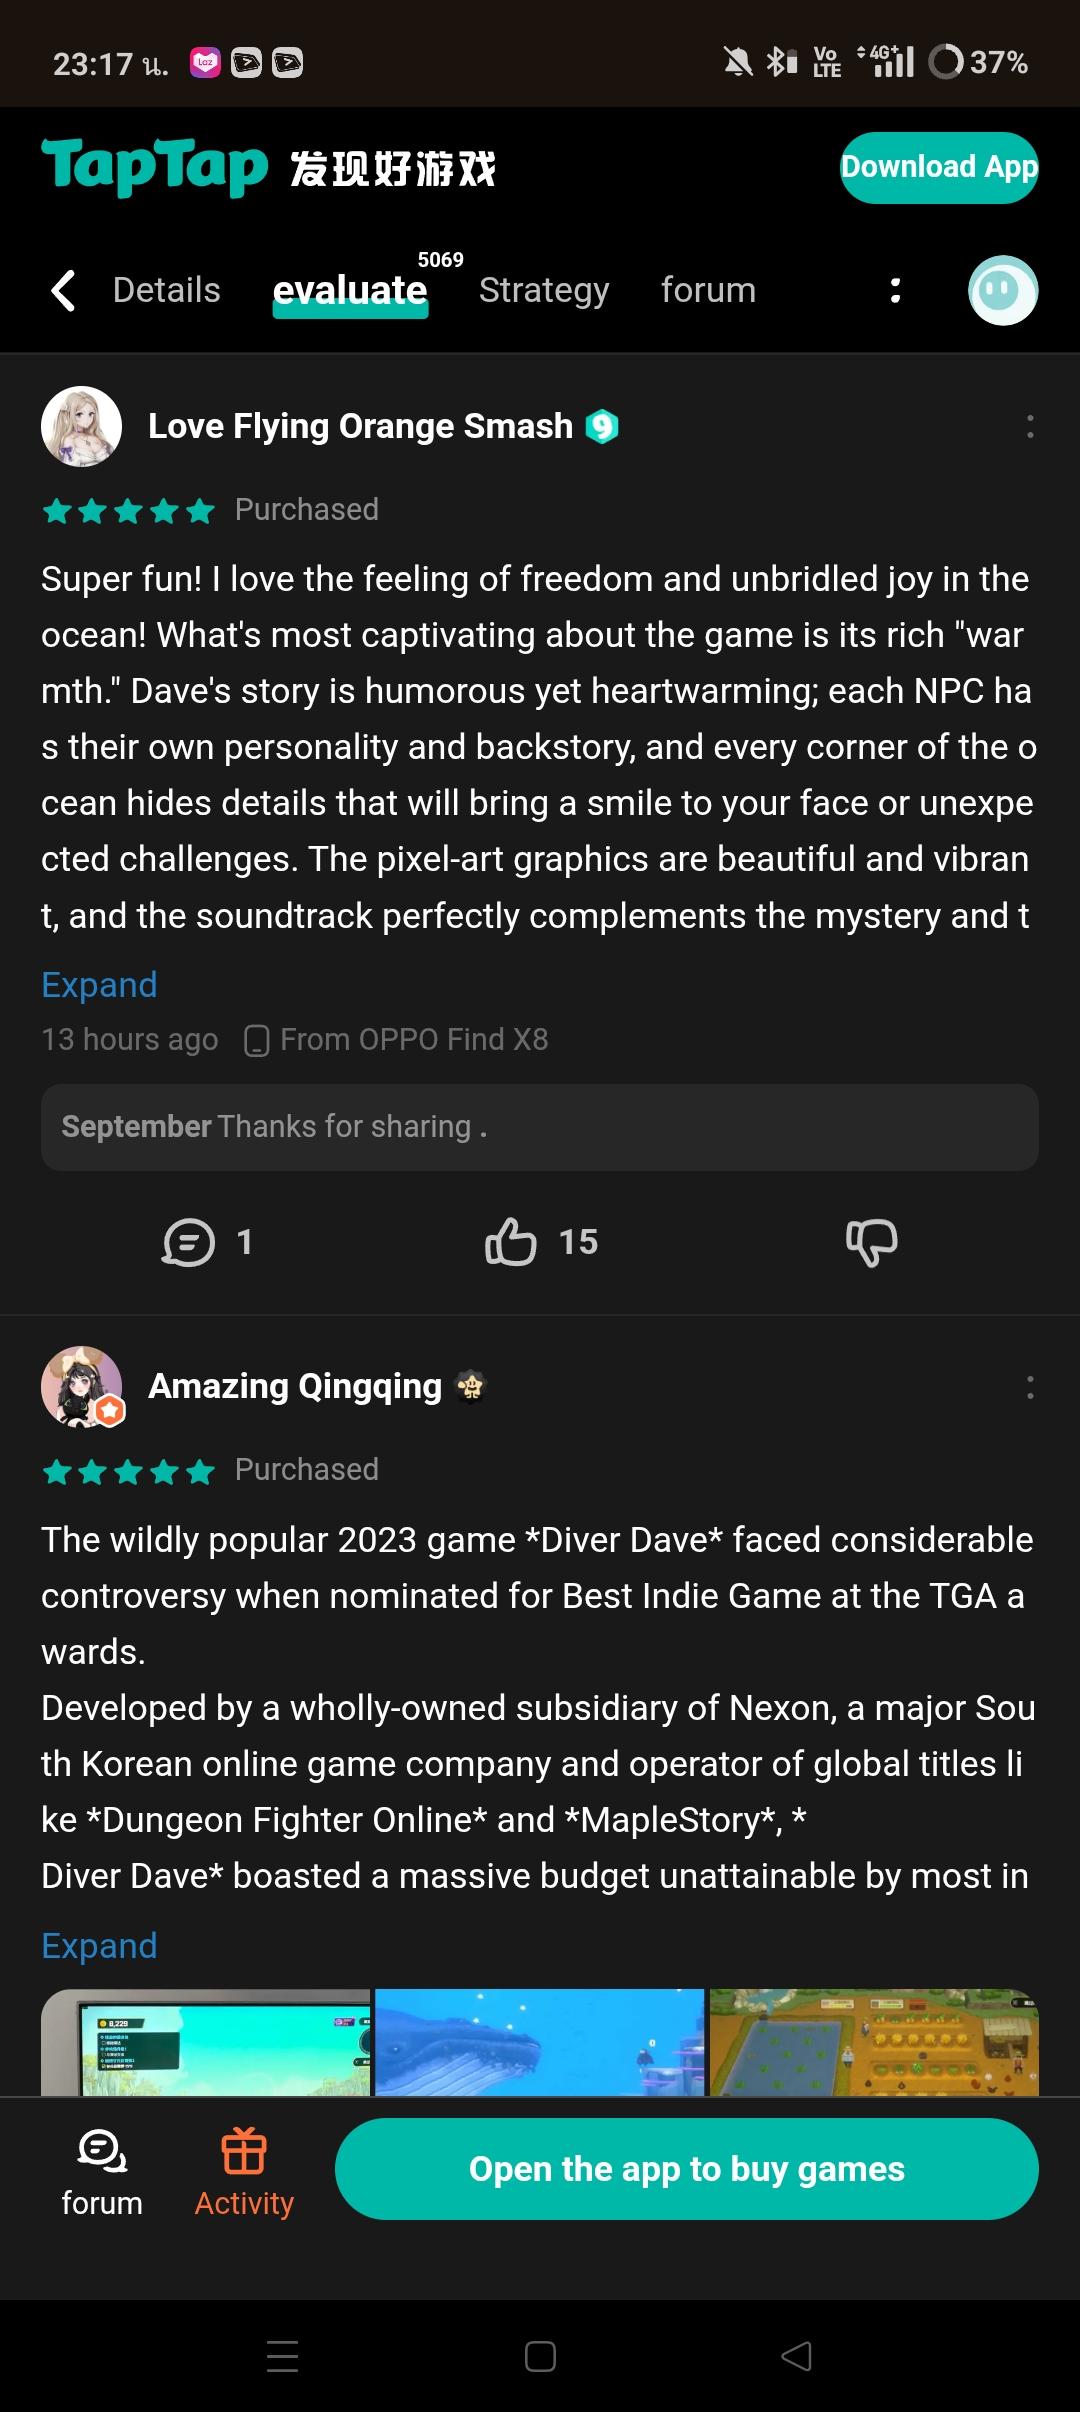This screenshot has height=2412, width=1080.
Task: Open options for Love Flying Orange Smash review
Action: click(1029, 427)
